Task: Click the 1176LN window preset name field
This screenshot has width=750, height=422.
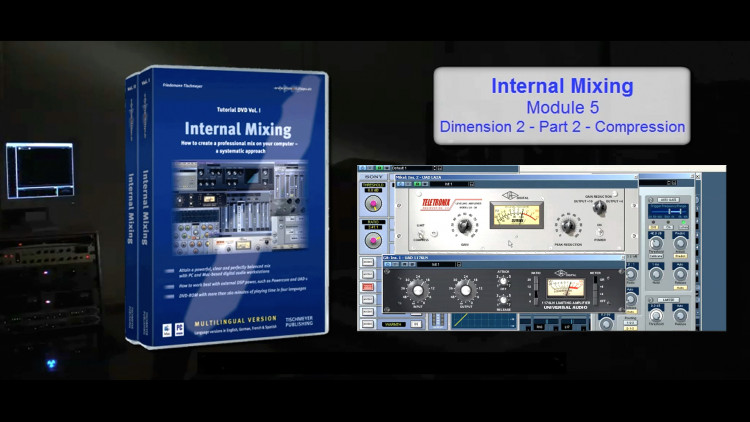Action: click(436, 264)
